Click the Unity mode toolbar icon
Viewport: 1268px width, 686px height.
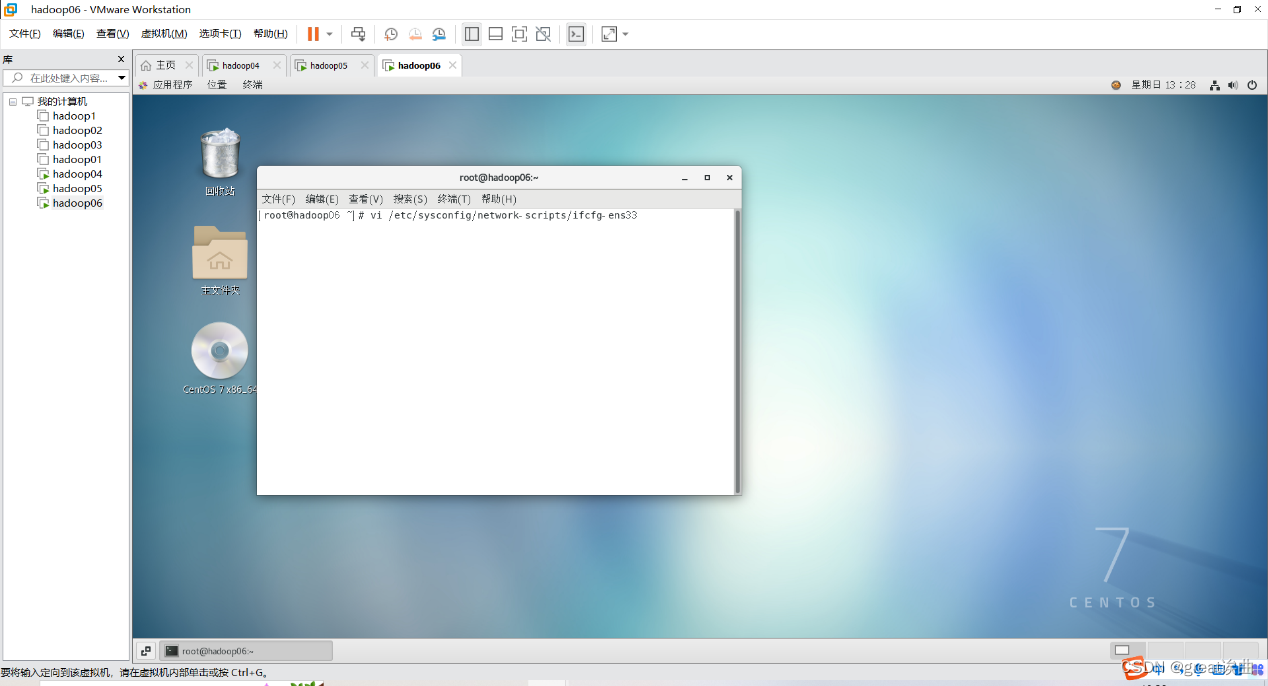pyautogui.click(x=544, y=34)
